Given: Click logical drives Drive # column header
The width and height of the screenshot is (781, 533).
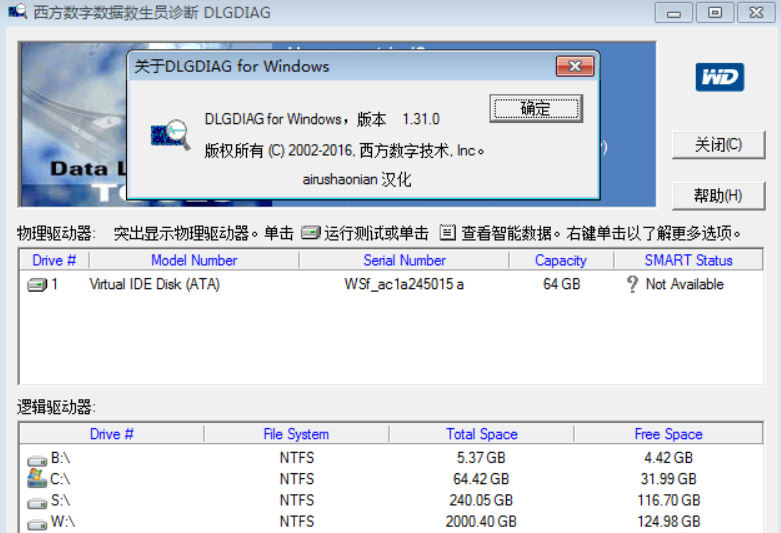Looking at the screenshot, I should 112,434.
